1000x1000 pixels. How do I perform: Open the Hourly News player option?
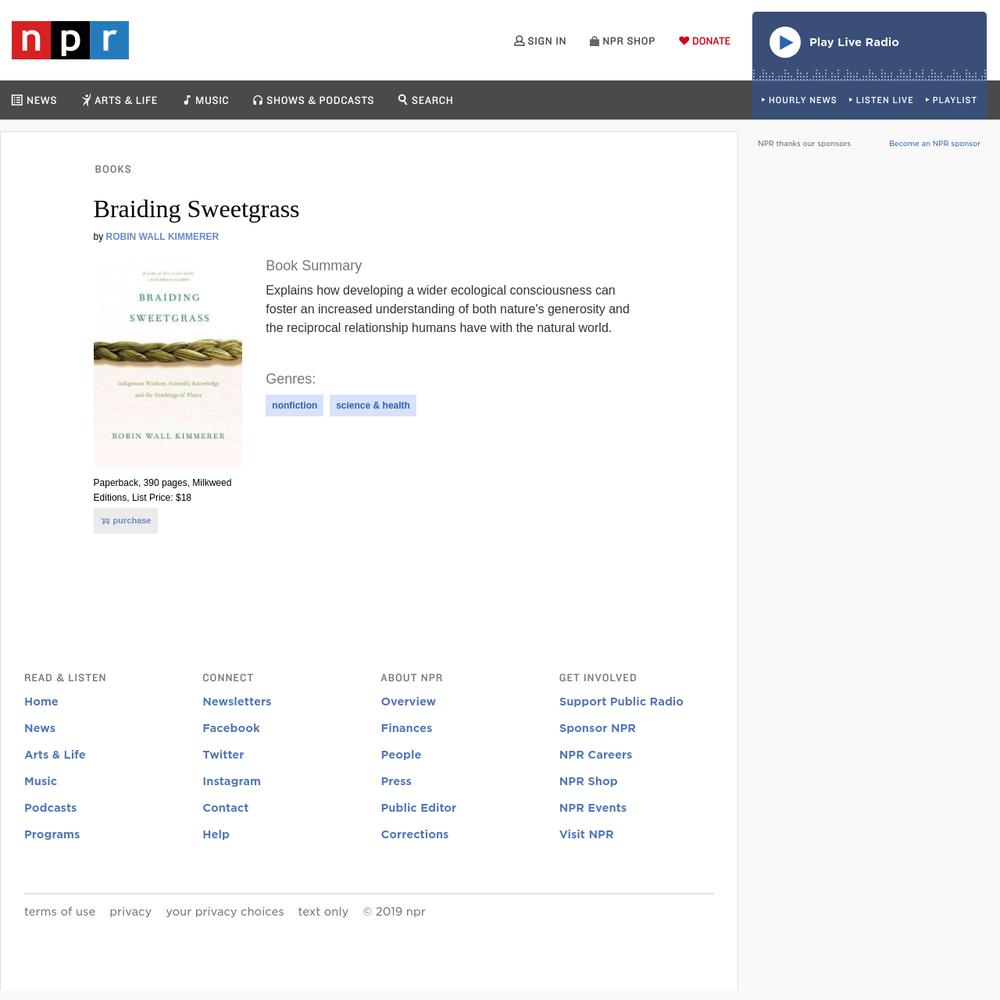798,100
